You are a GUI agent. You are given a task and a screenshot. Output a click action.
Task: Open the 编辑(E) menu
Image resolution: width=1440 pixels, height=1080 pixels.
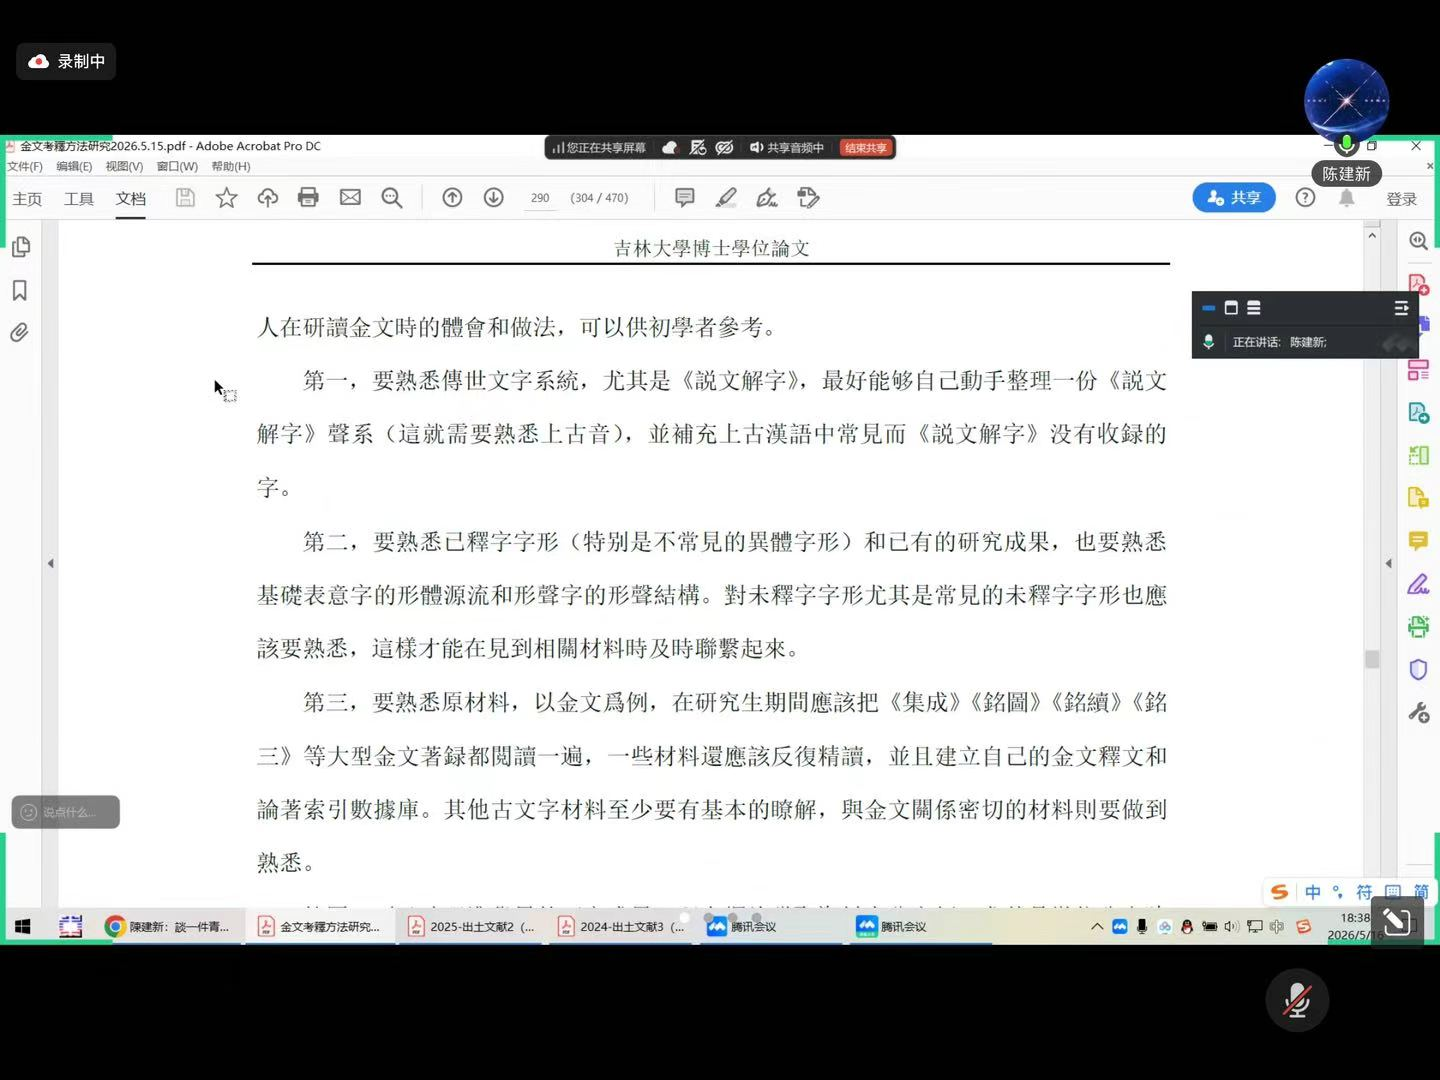pos(74,167)
